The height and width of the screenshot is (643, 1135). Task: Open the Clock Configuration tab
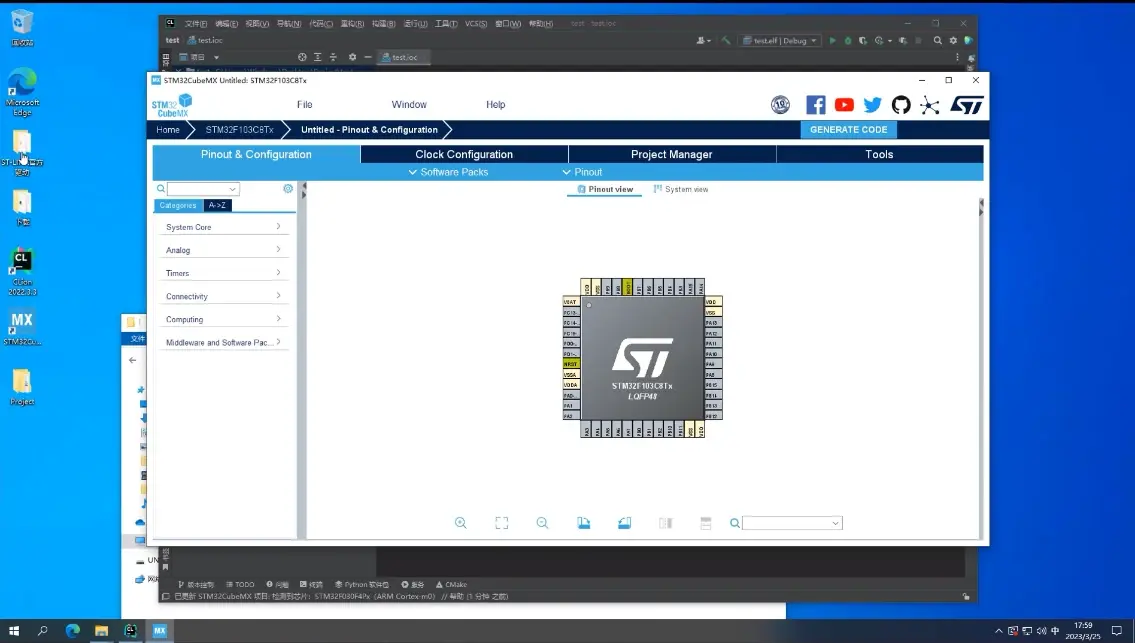464,154
